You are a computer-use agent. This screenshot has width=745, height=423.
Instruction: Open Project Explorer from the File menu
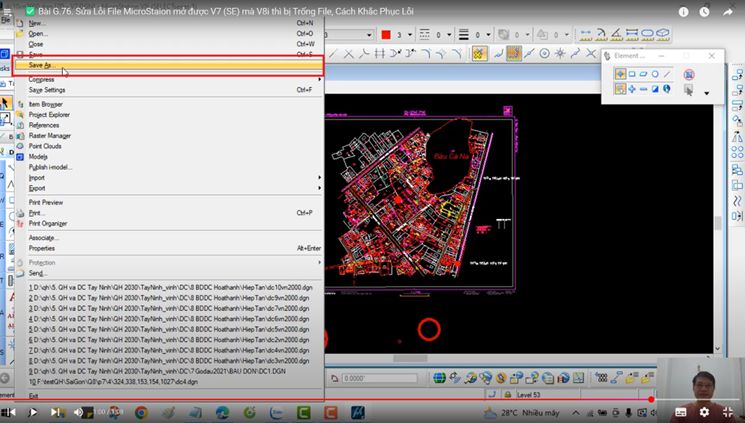click(50, 114)
